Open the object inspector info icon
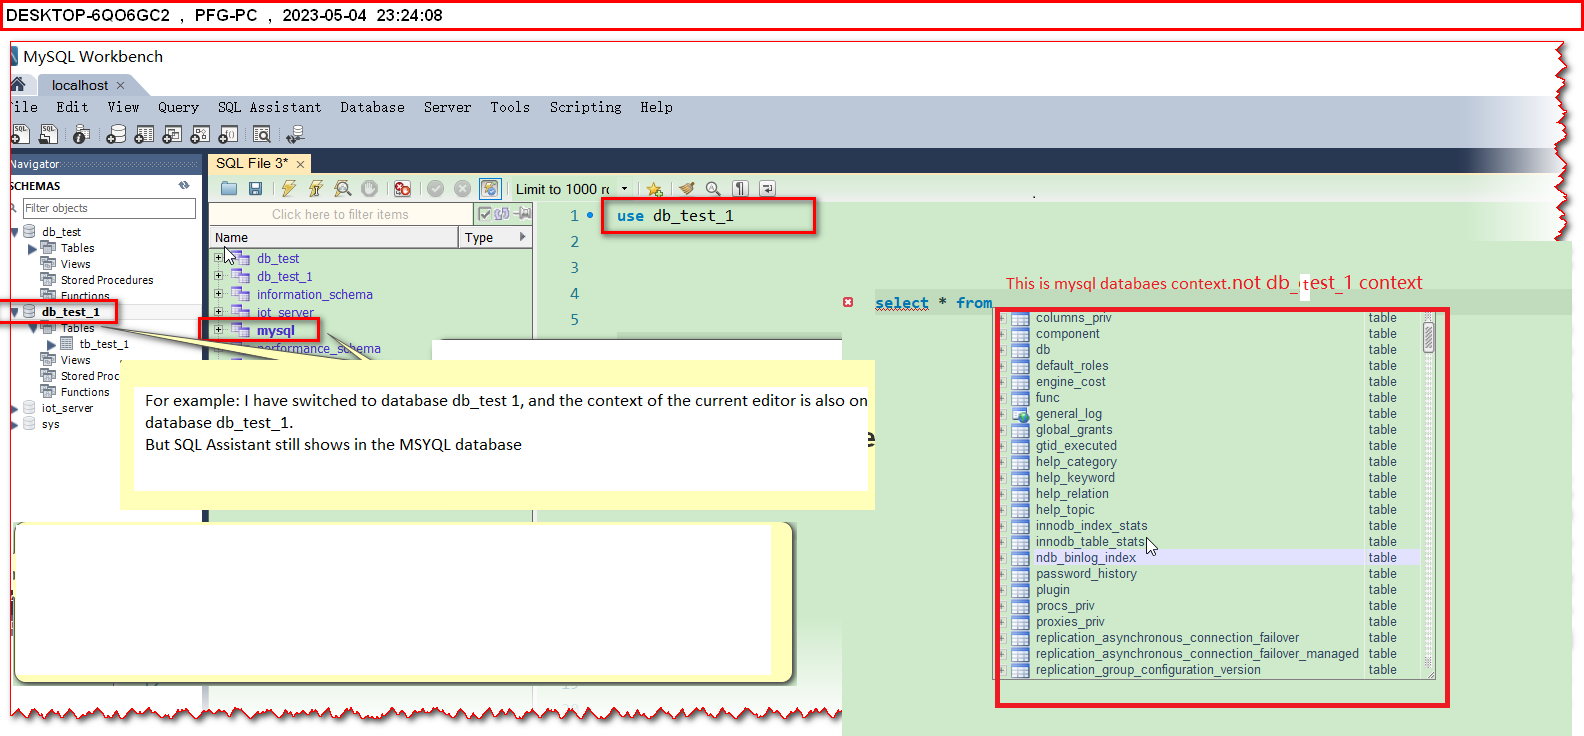 tap(82, 134)
